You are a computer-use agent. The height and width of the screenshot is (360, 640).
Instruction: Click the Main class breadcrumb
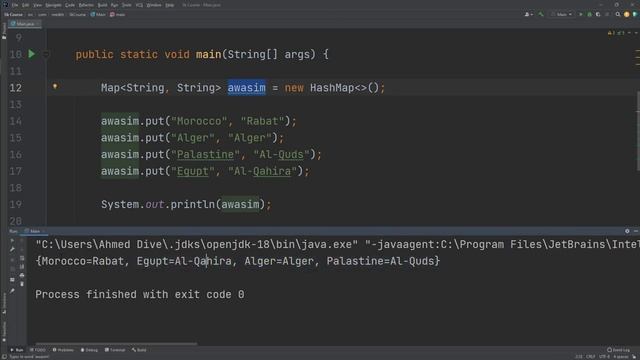point(98,14)
